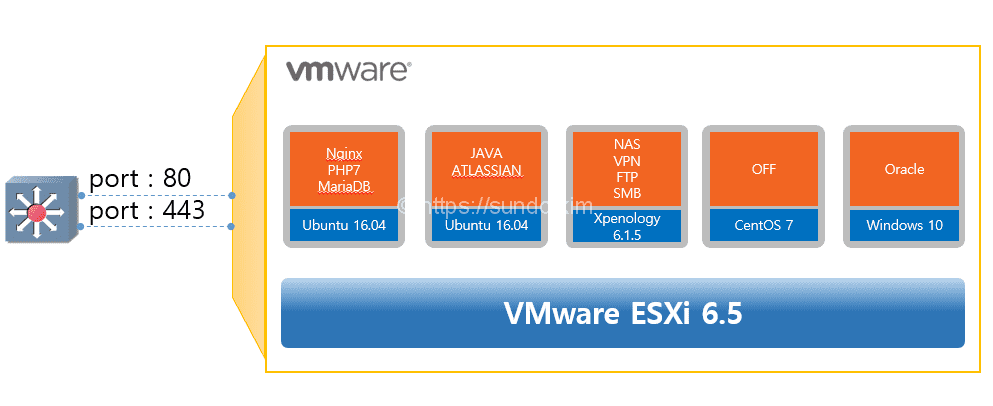The width and height of the screenshot is (993, 406).
Task: Select Ubuntu 16.04 label under JAVA box
Action: coord(486,225)
